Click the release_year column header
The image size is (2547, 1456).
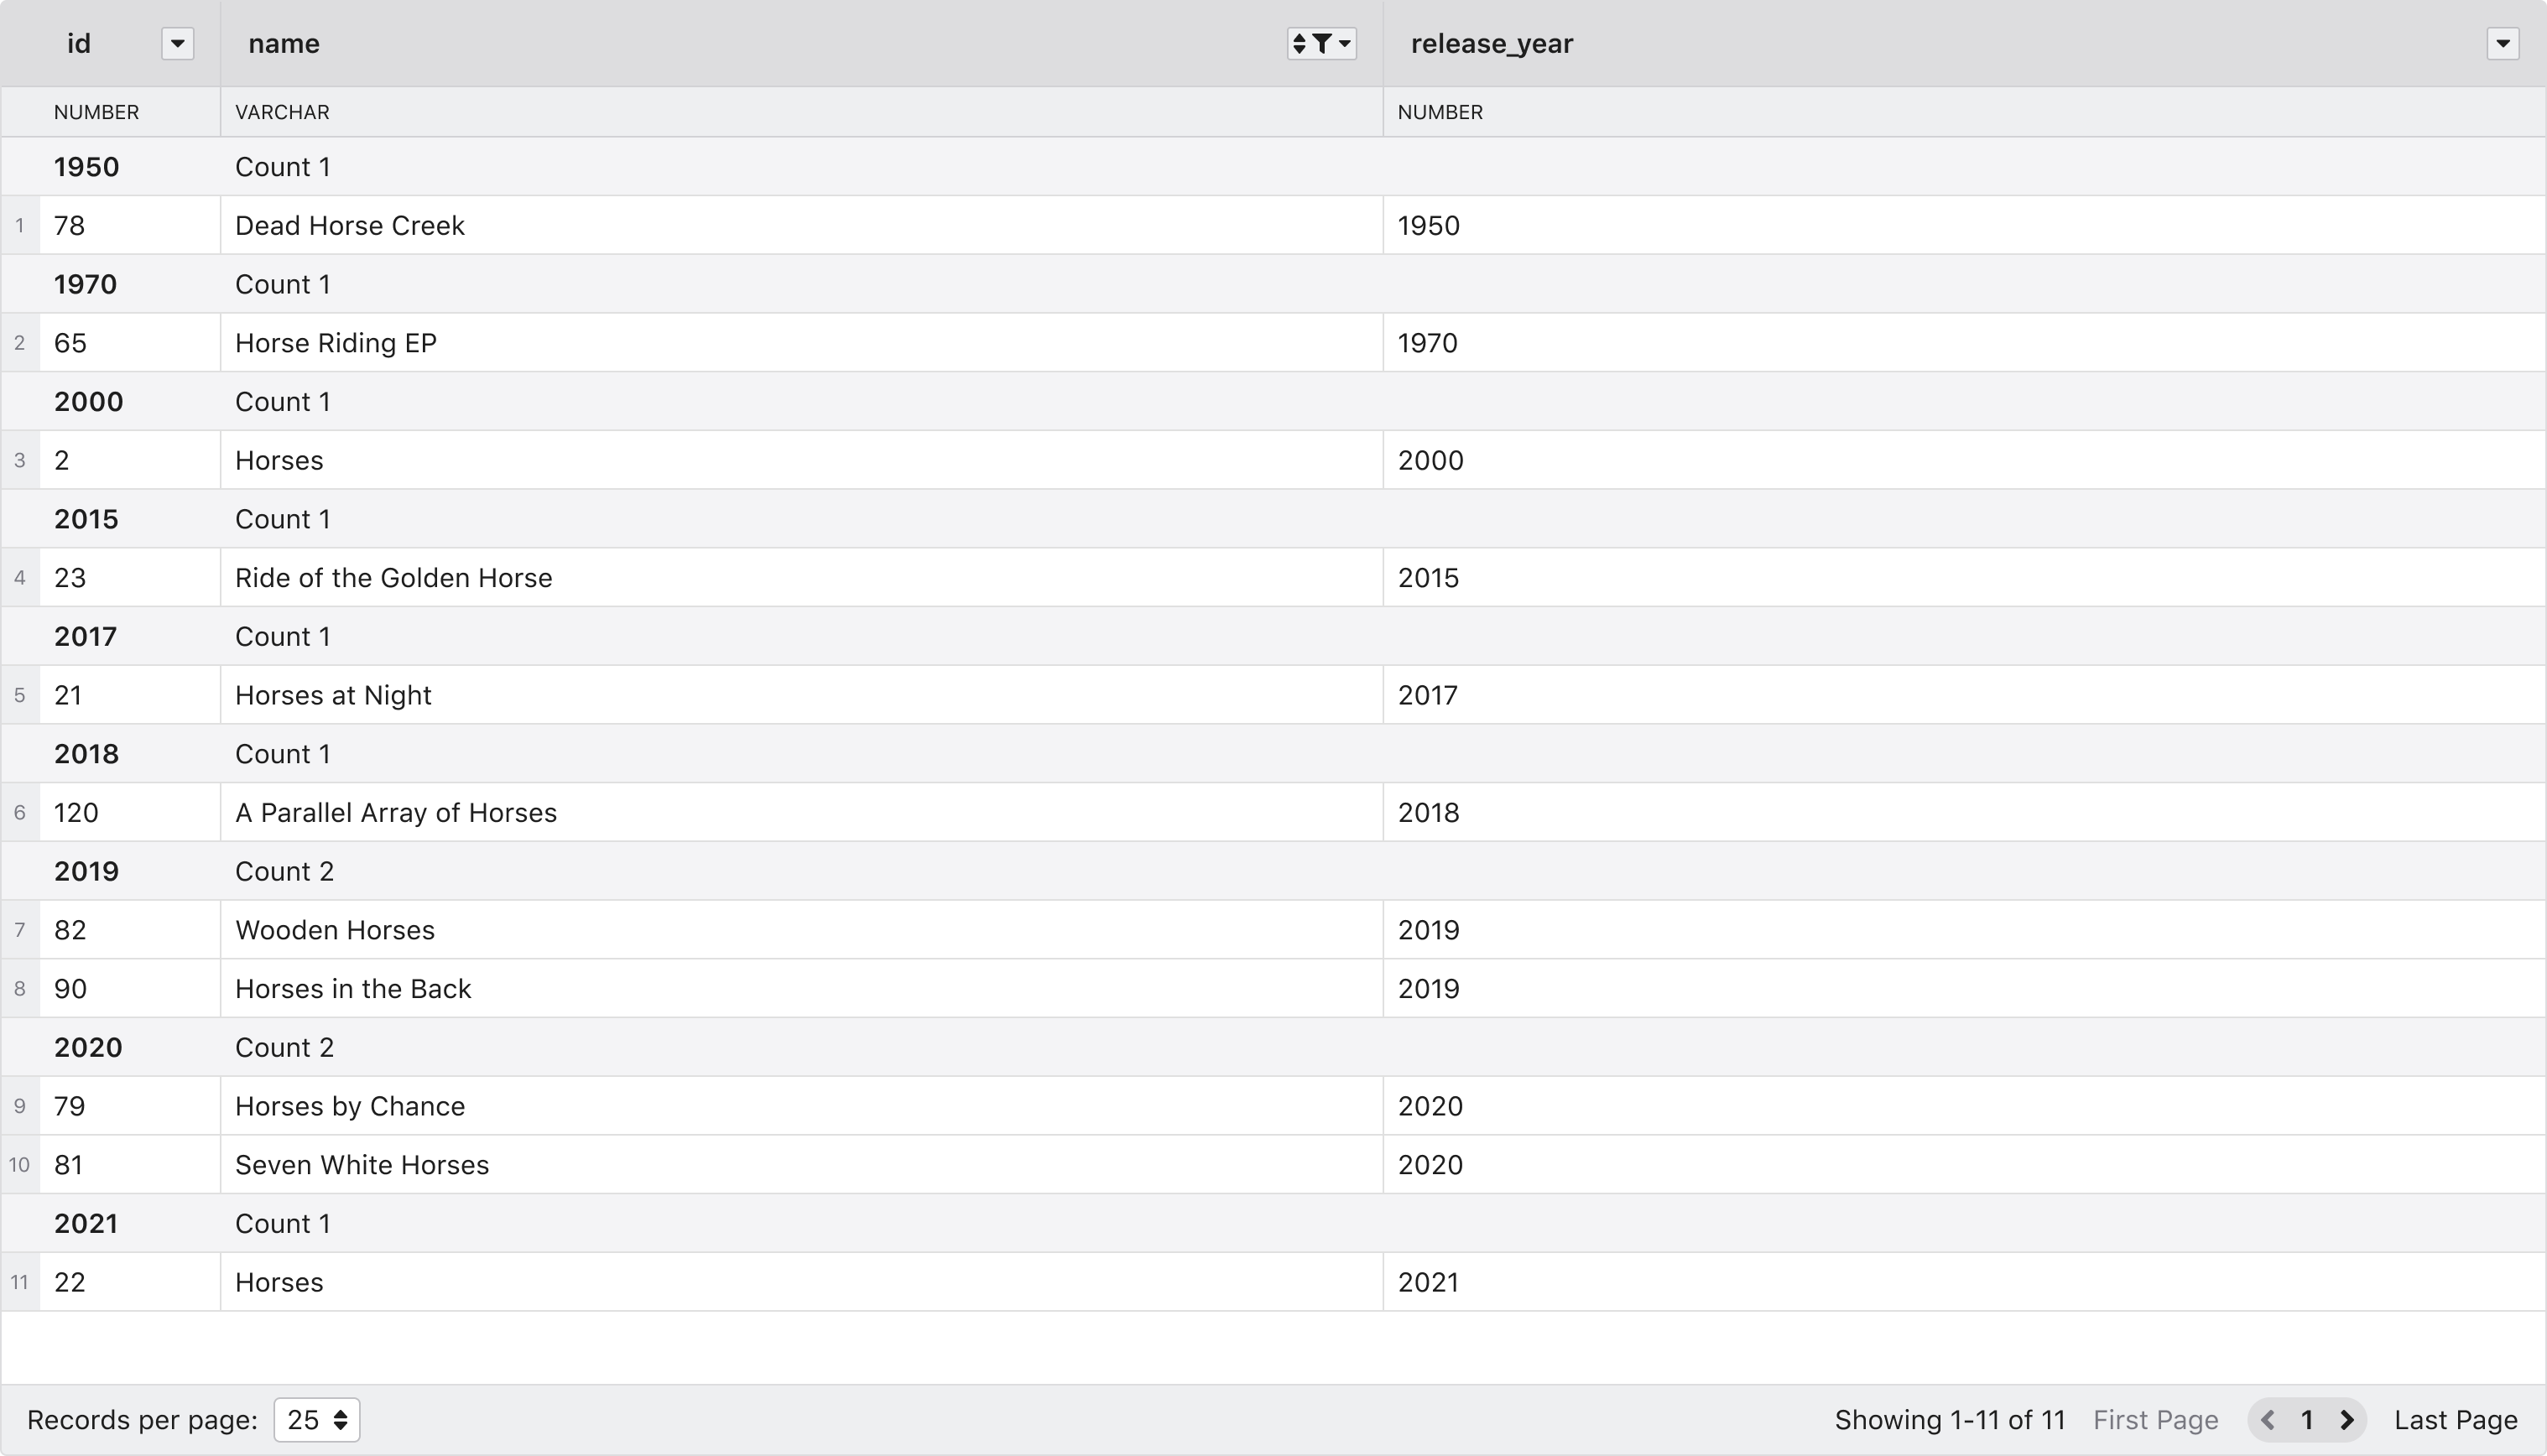(x=1491, y=44)
